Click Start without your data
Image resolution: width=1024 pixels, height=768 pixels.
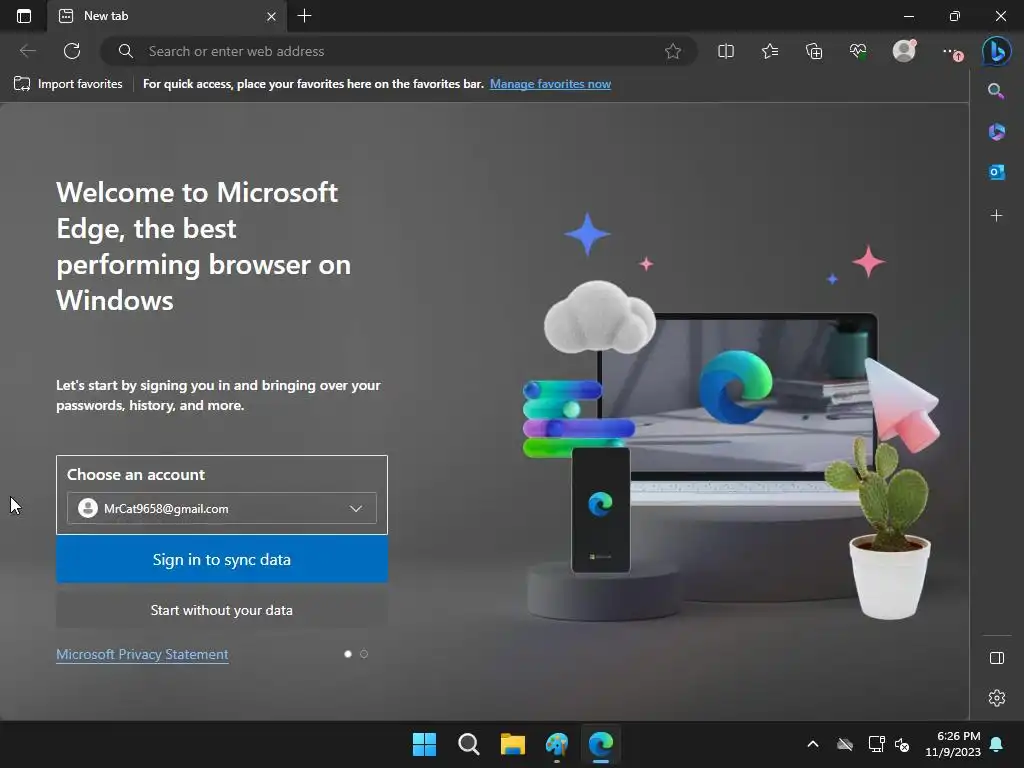pyautogui.click(x=222, y=610)
